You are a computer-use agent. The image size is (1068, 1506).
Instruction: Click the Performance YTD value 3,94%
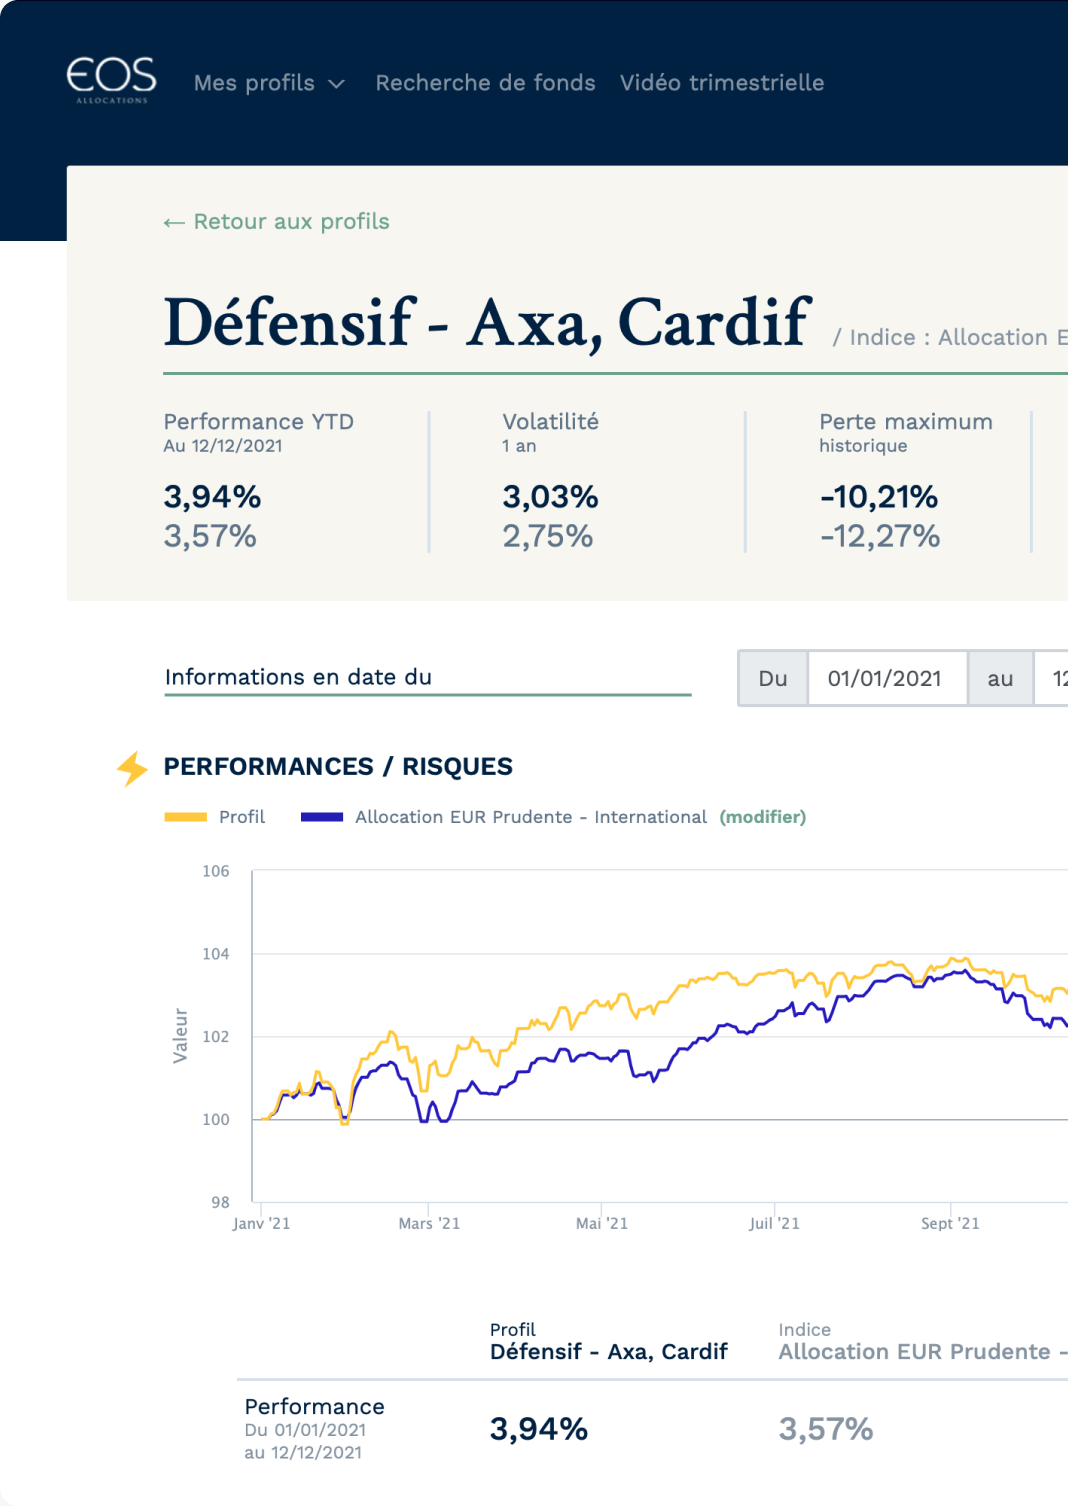coord(212,497)
